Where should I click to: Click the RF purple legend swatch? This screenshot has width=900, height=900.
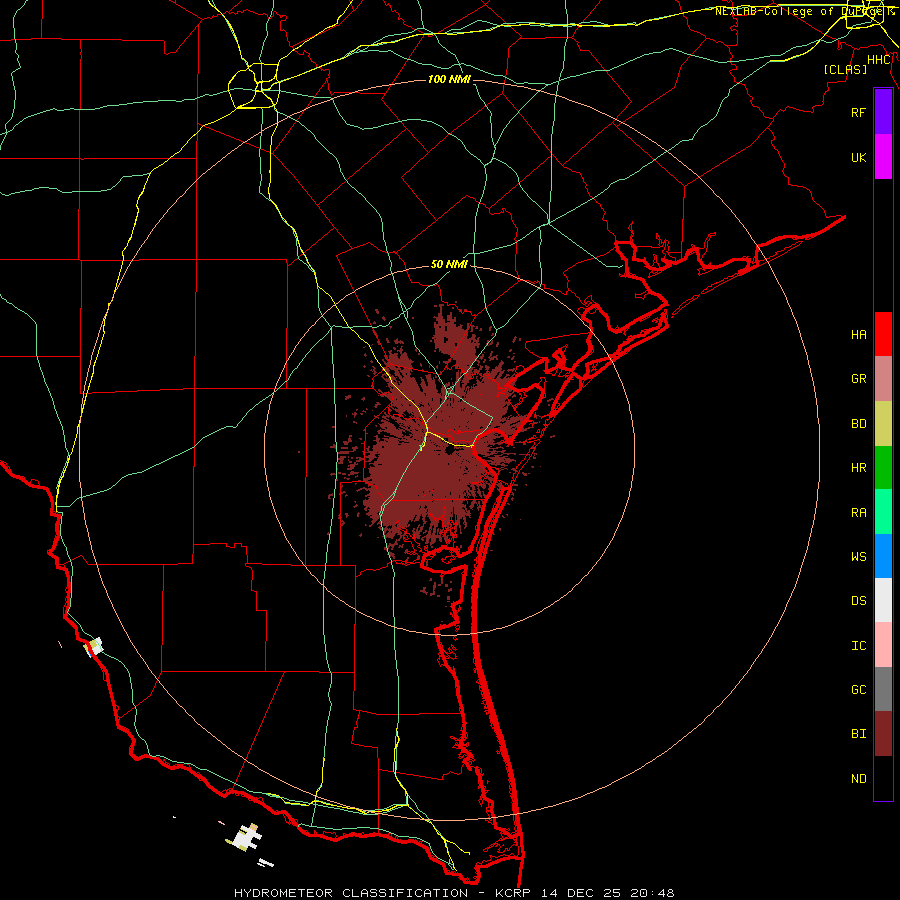click(x=883, y=112)
